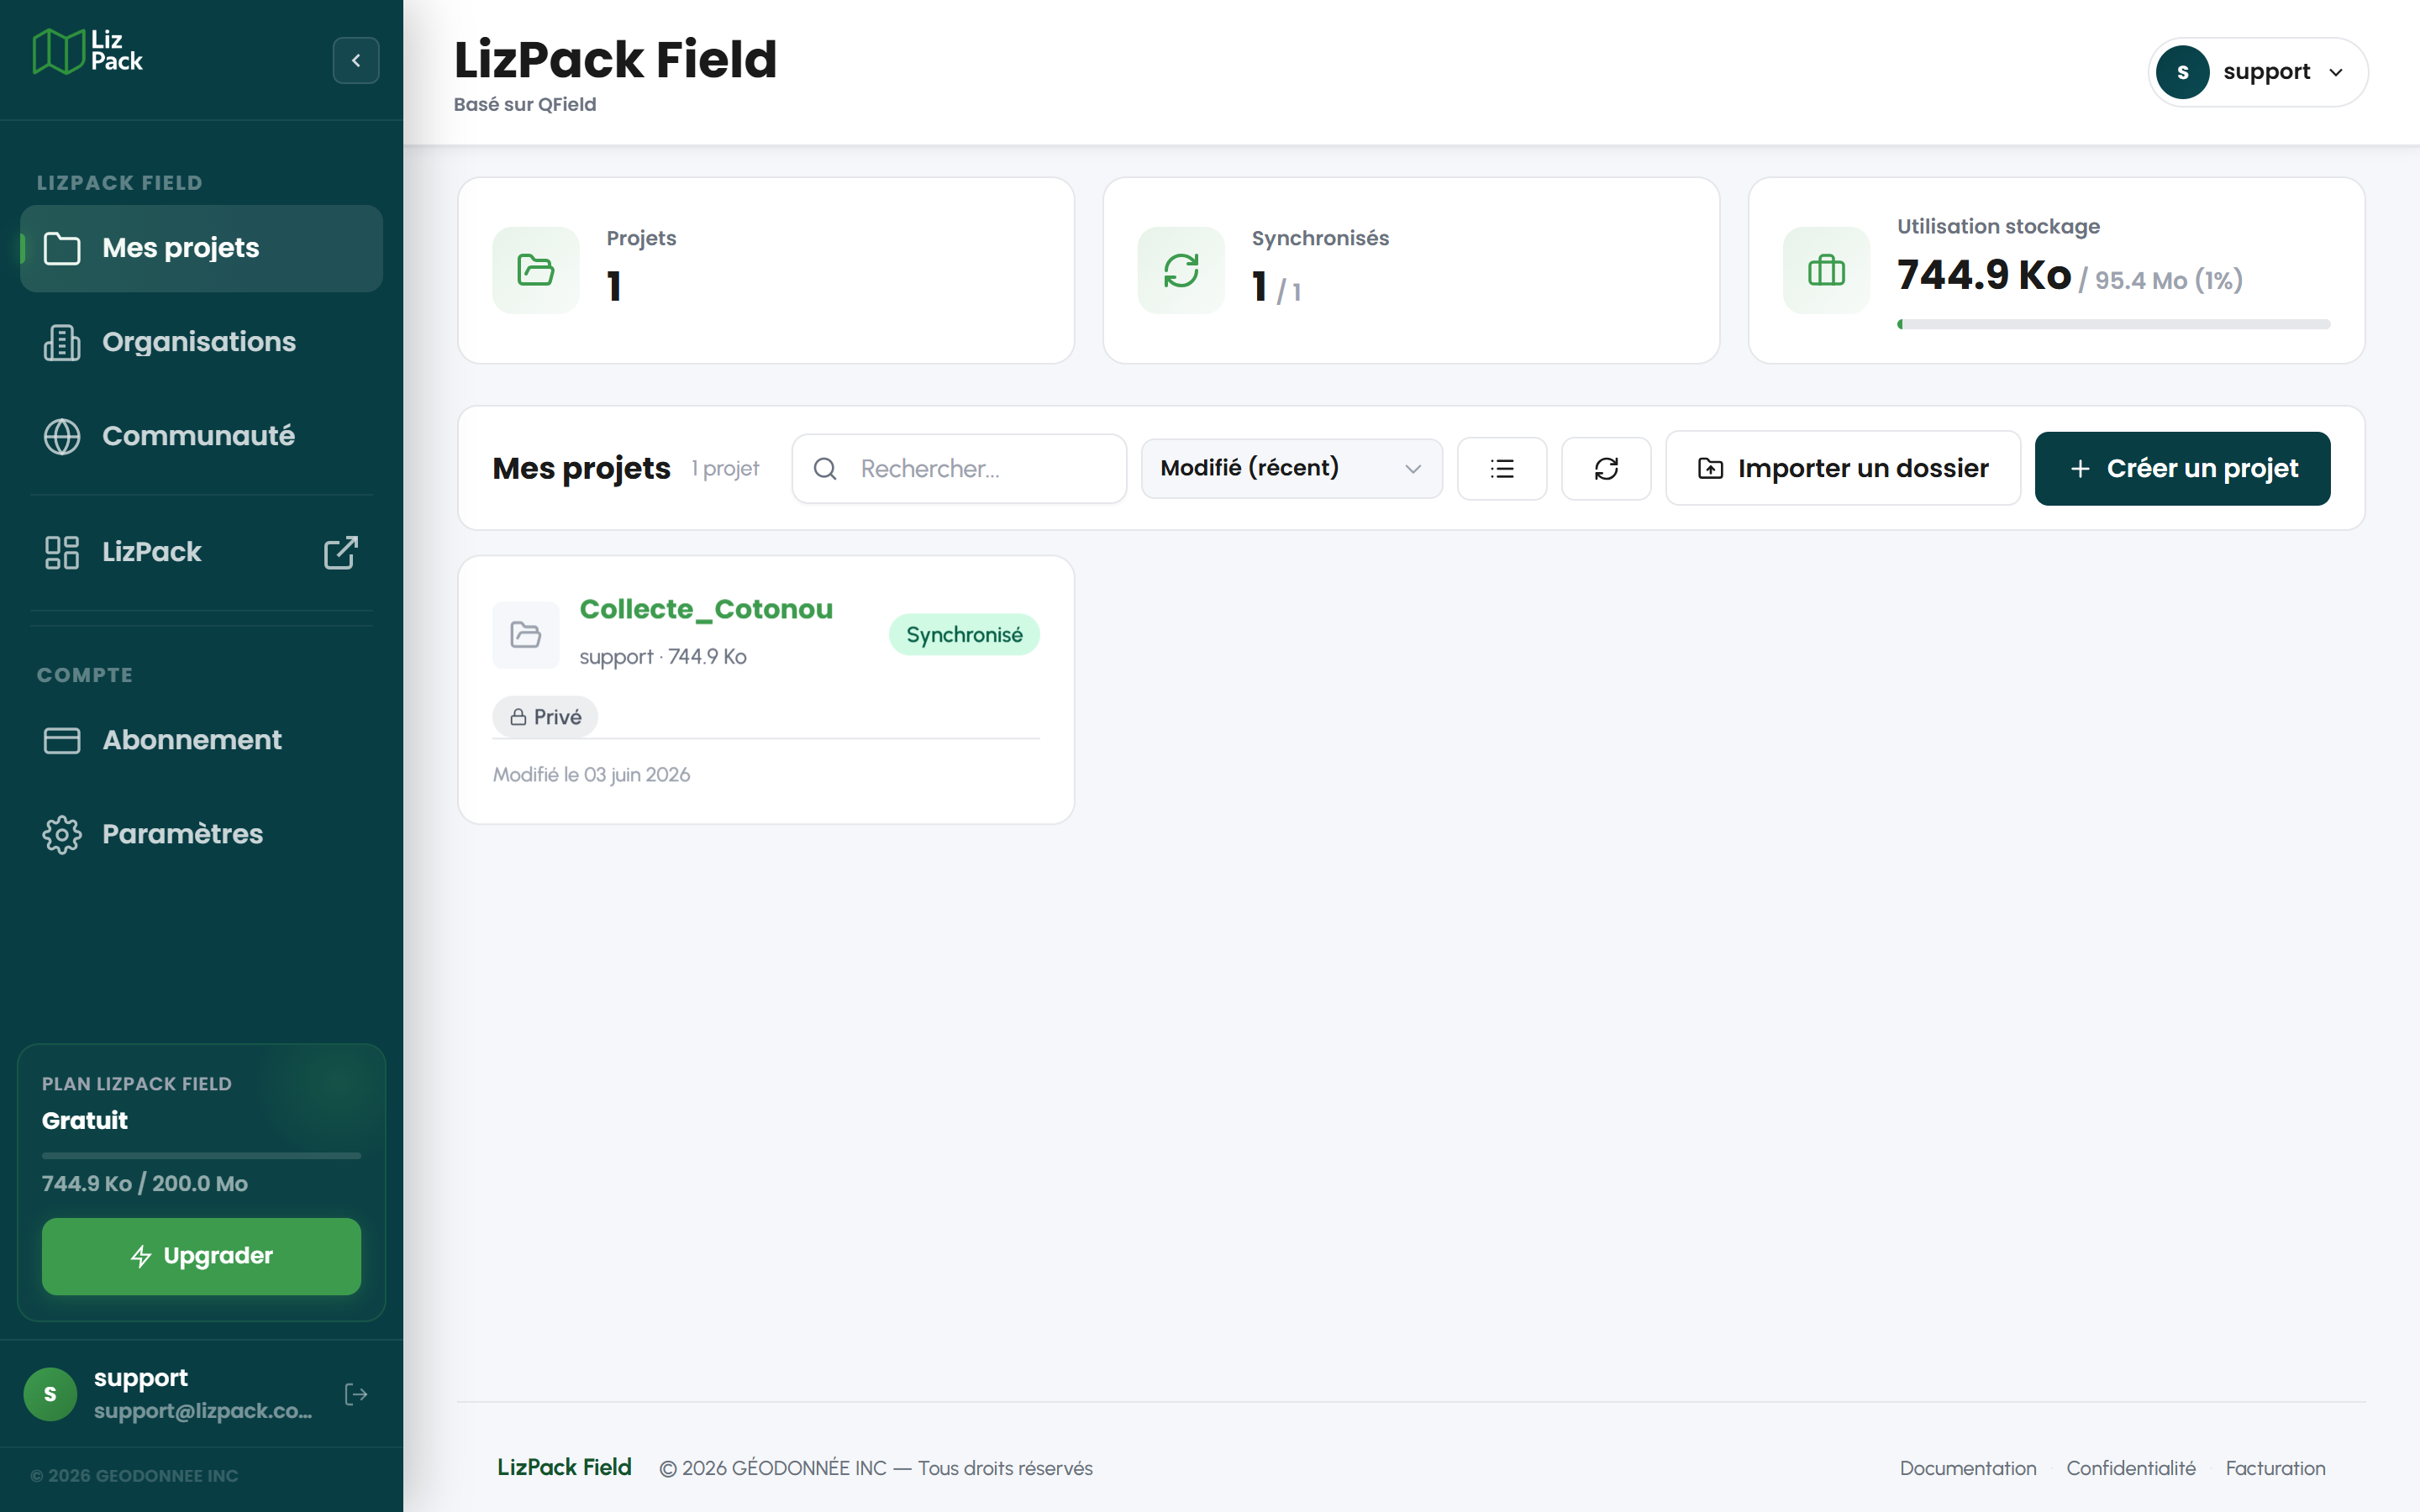Click the Synchronisé status badge

click(x=964, y=634)
